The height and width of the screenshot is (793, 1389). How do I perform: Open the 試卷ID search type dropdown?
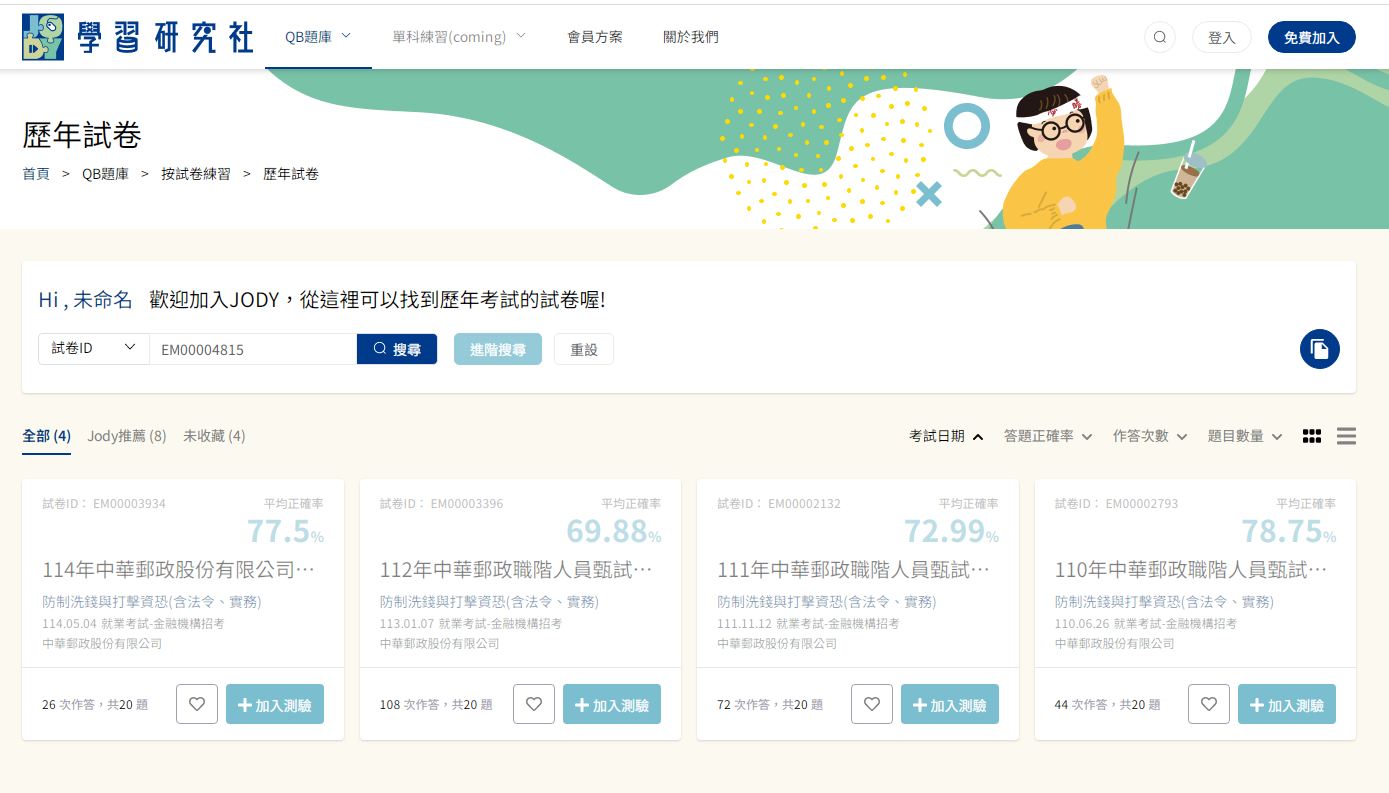point(93,348)
